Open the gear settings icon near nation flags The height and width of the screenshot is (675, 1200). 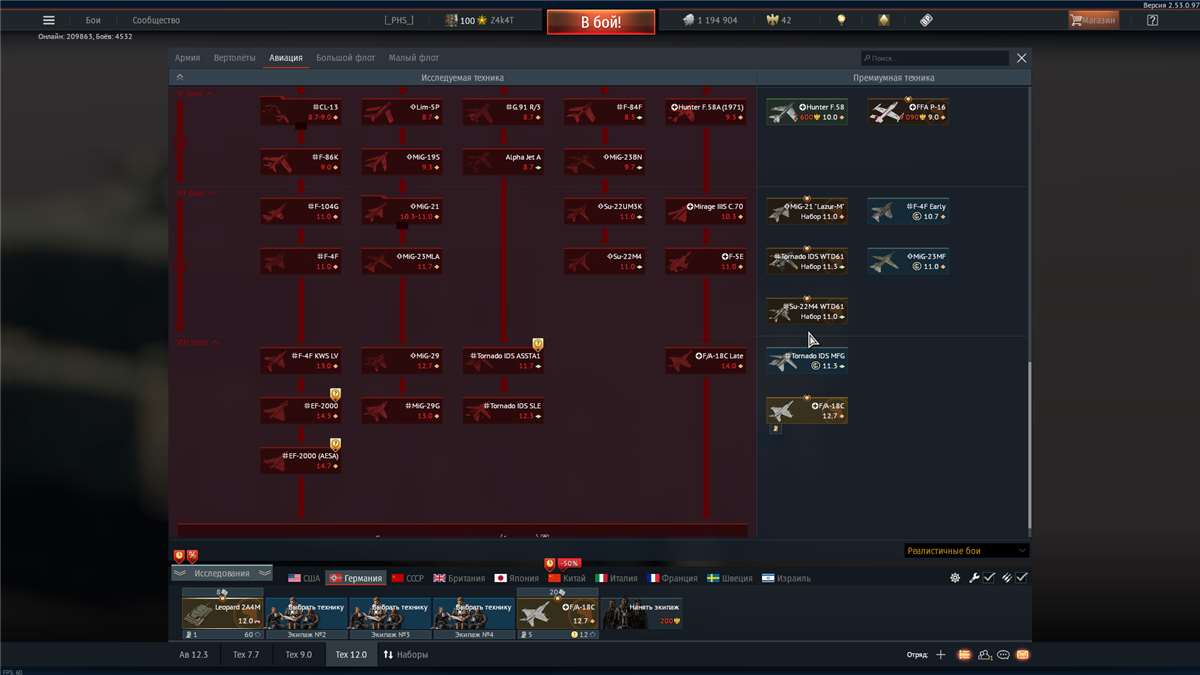point(955,578)
